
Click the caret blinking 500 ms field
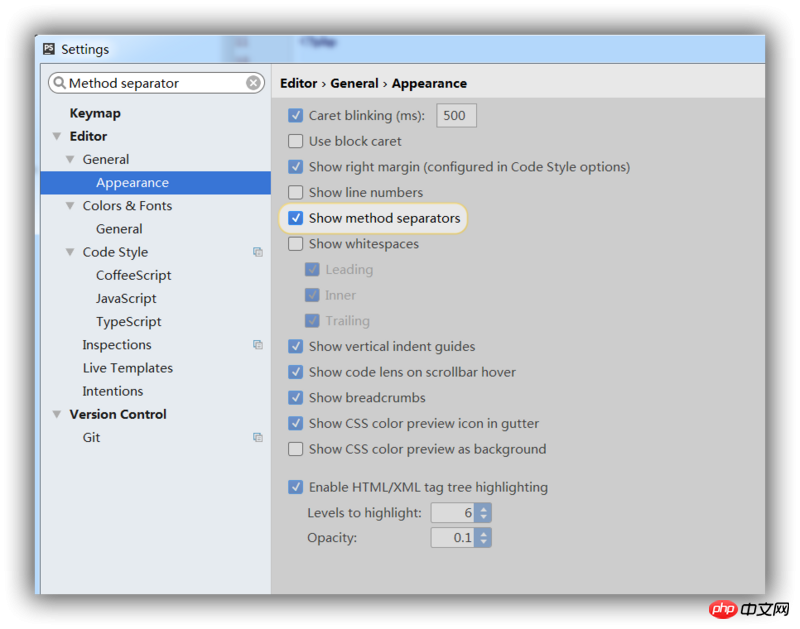[456, 115]
